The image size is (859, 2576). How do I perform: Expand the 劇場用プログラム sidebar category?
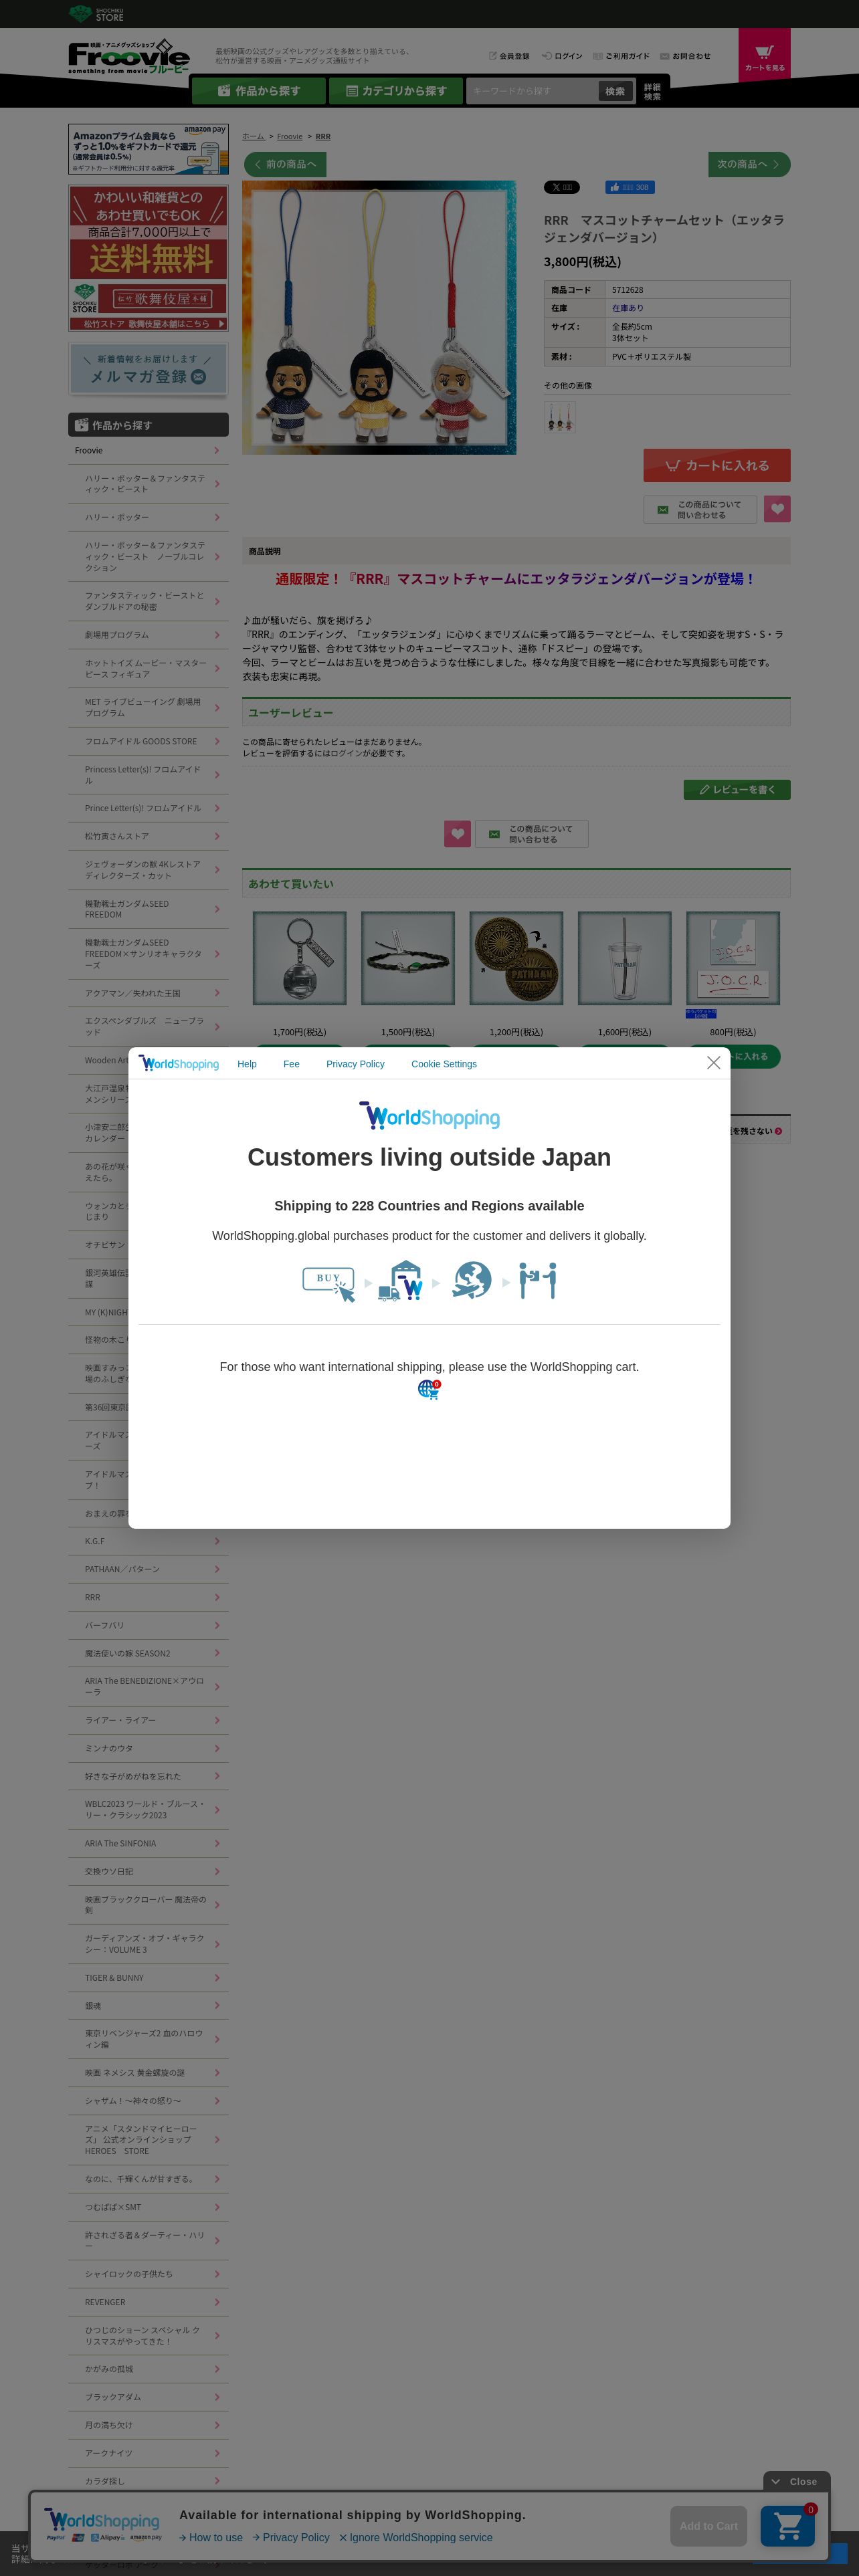[148, 635]
